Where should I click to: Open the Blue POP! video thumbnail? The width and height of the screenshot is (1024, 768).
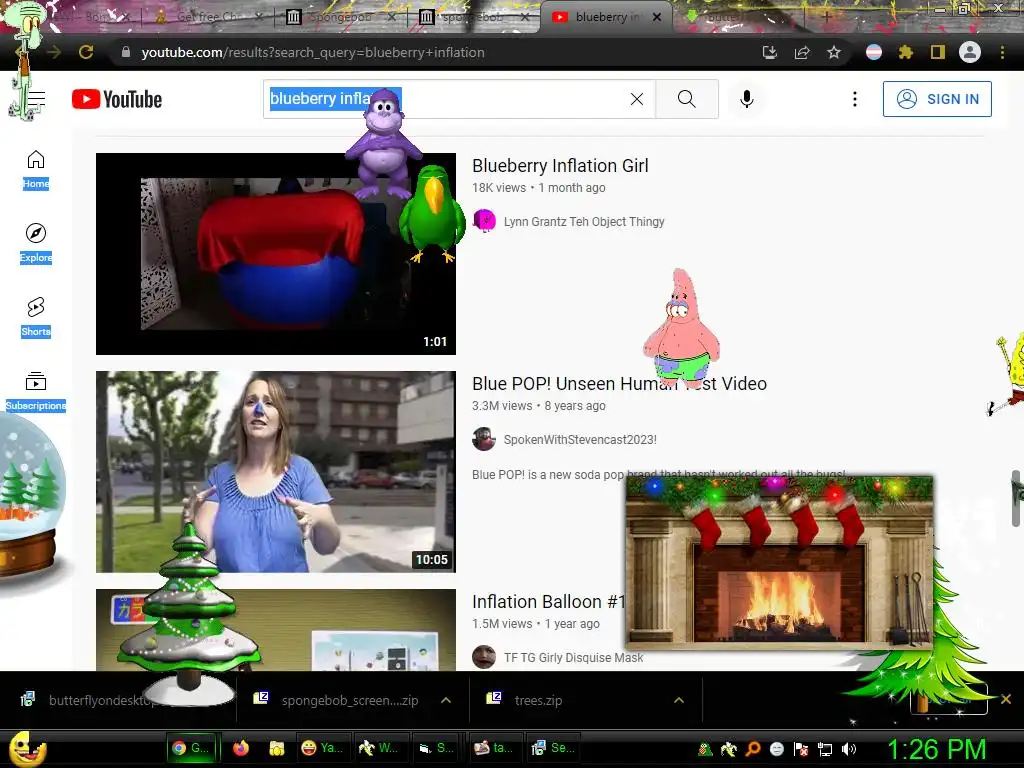276,472
